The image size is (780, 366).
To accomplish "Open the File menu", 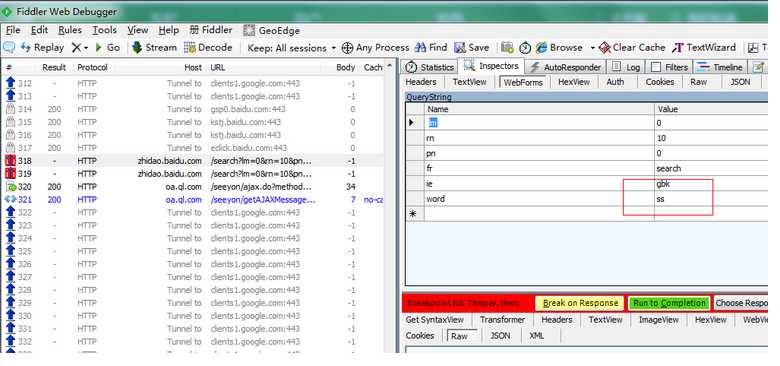I will [13, 30].
